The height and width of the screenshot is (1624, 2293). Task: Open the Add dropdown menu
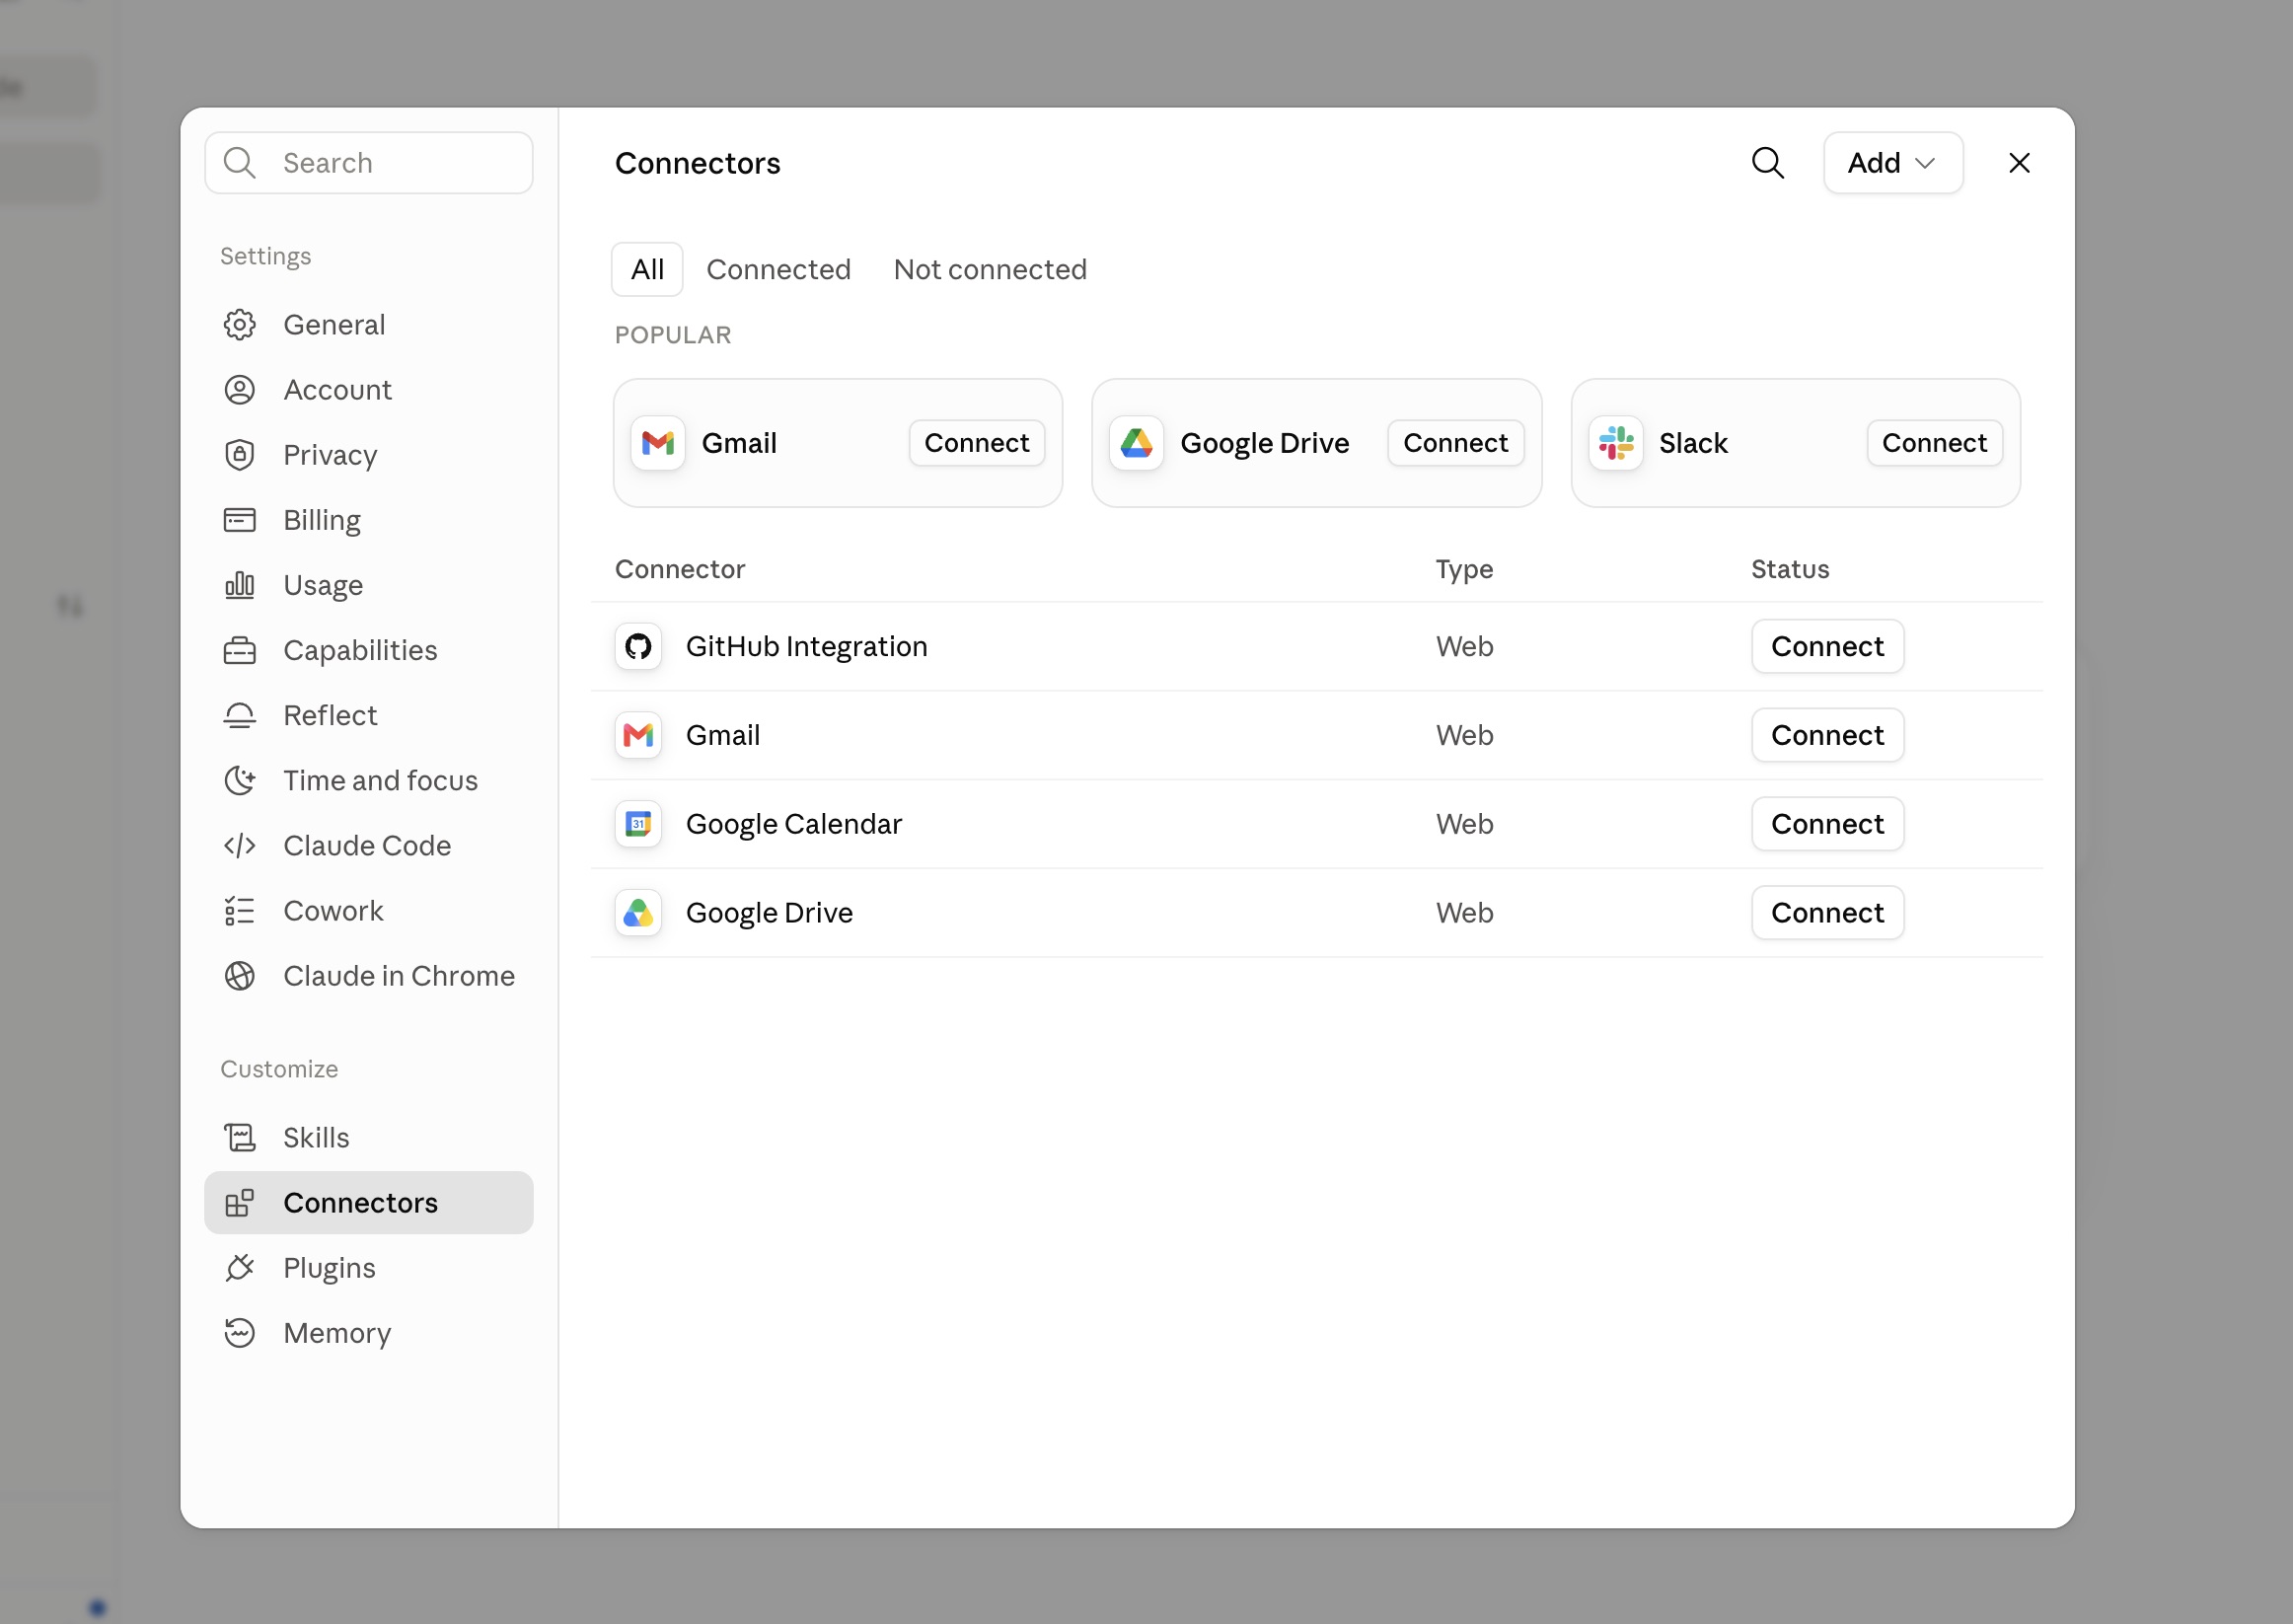[x=1893, y=163]
